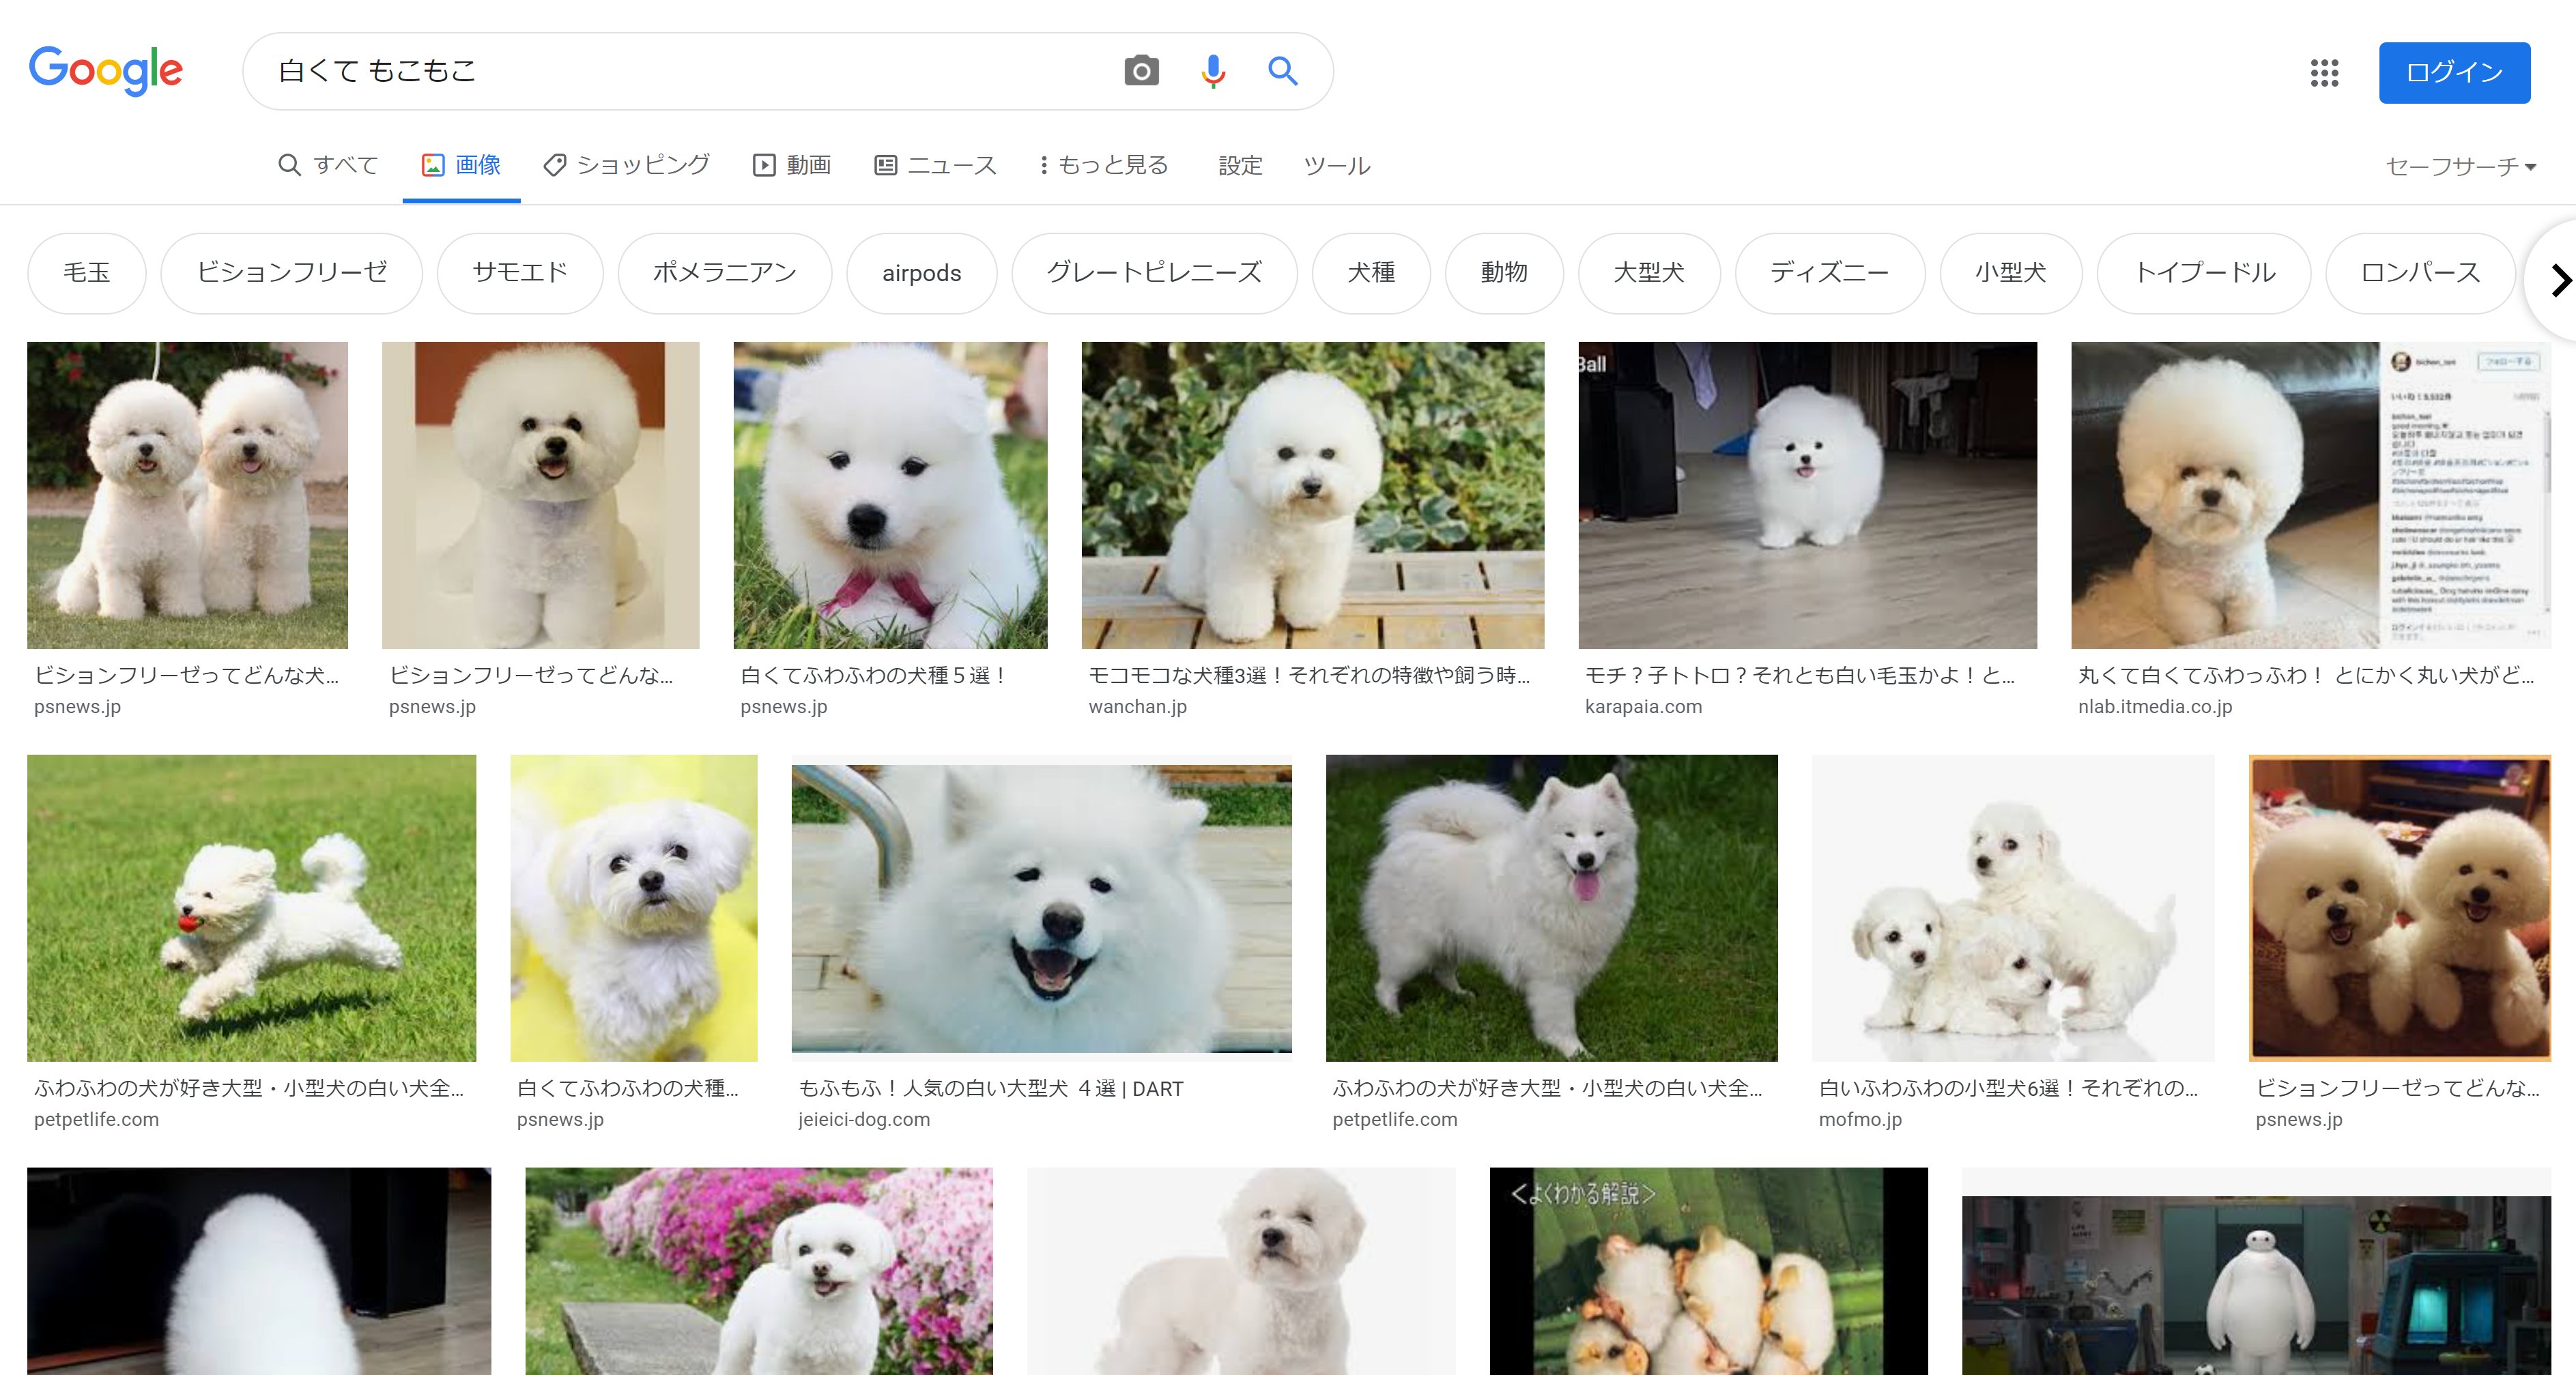Viewport: 2576px width, 1375px height.
Task: Choose the ディズニー chip
Action: (x=1829, y=273)
